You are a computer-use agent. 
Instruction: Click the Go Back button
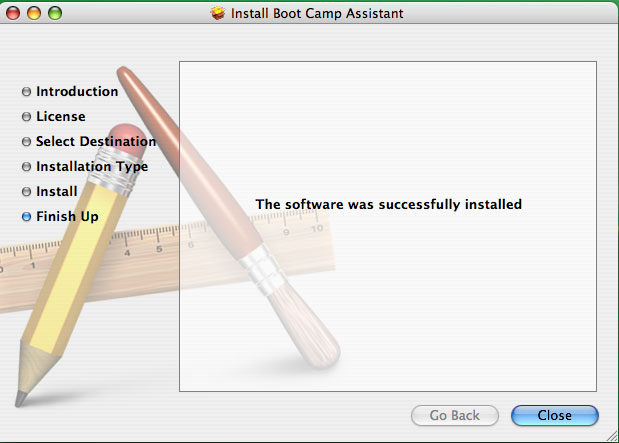click(455, 415)
